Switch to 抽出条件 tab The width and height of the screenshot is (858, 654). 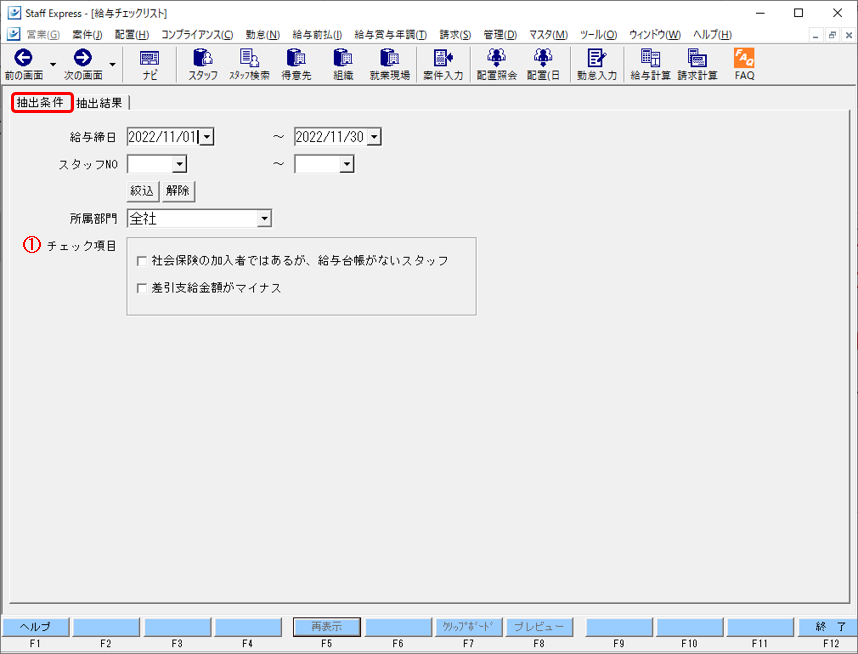pos(40,102)
